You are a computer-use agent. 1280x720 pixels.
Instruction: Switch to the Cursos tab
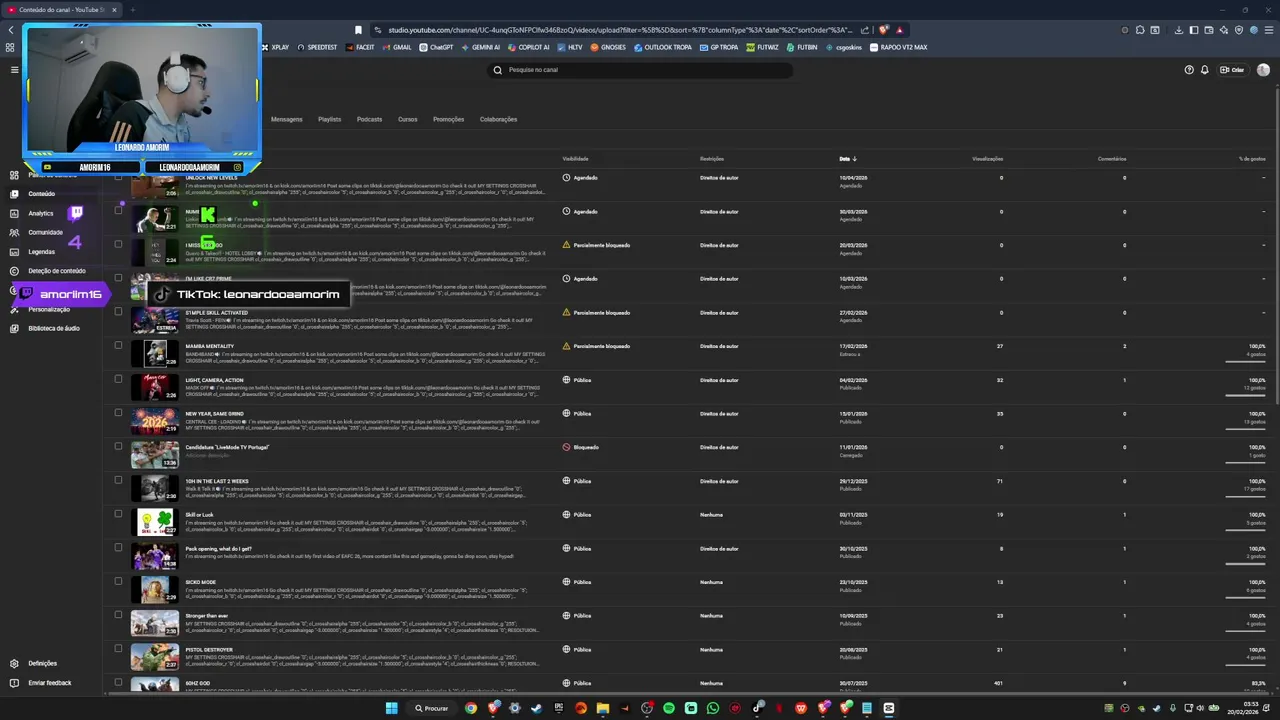coord(407,119)
